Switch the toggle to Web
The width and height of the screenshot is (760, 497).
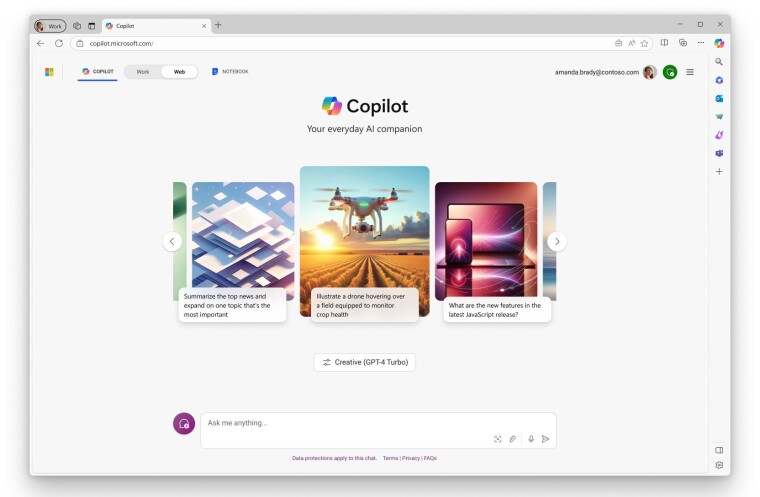(179, 72)
